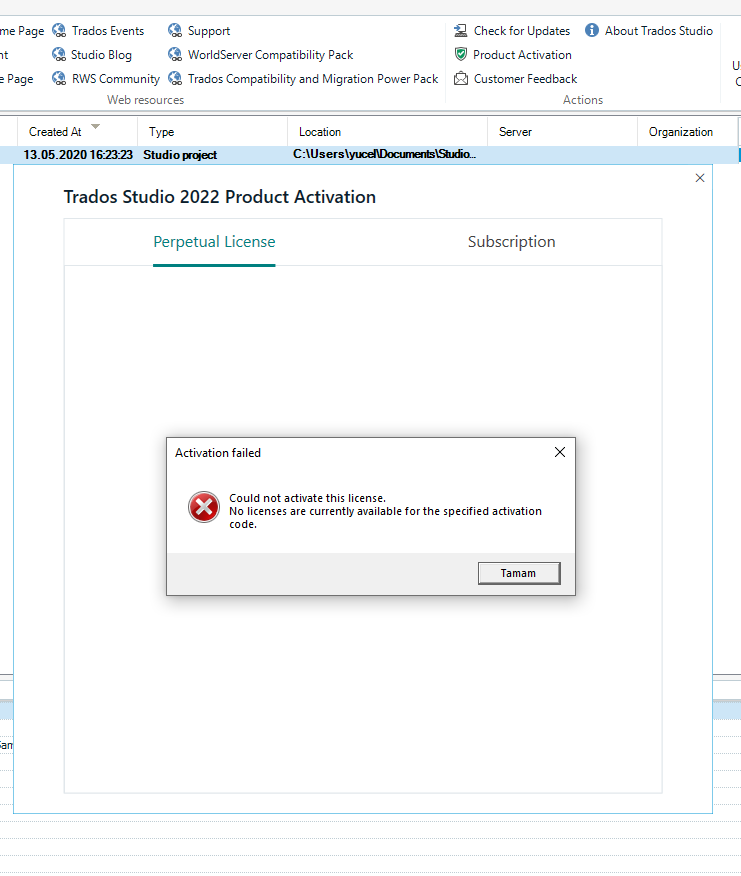Sort by the Organization column header

687,132
